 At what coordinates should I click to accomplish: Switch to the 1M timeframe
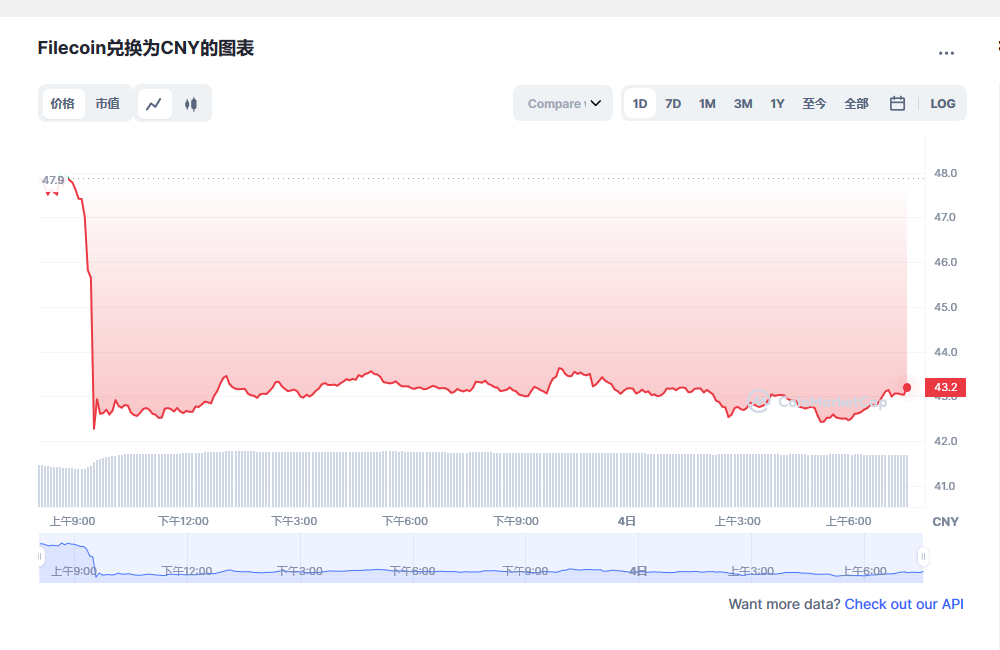click(x=708, y=103)
